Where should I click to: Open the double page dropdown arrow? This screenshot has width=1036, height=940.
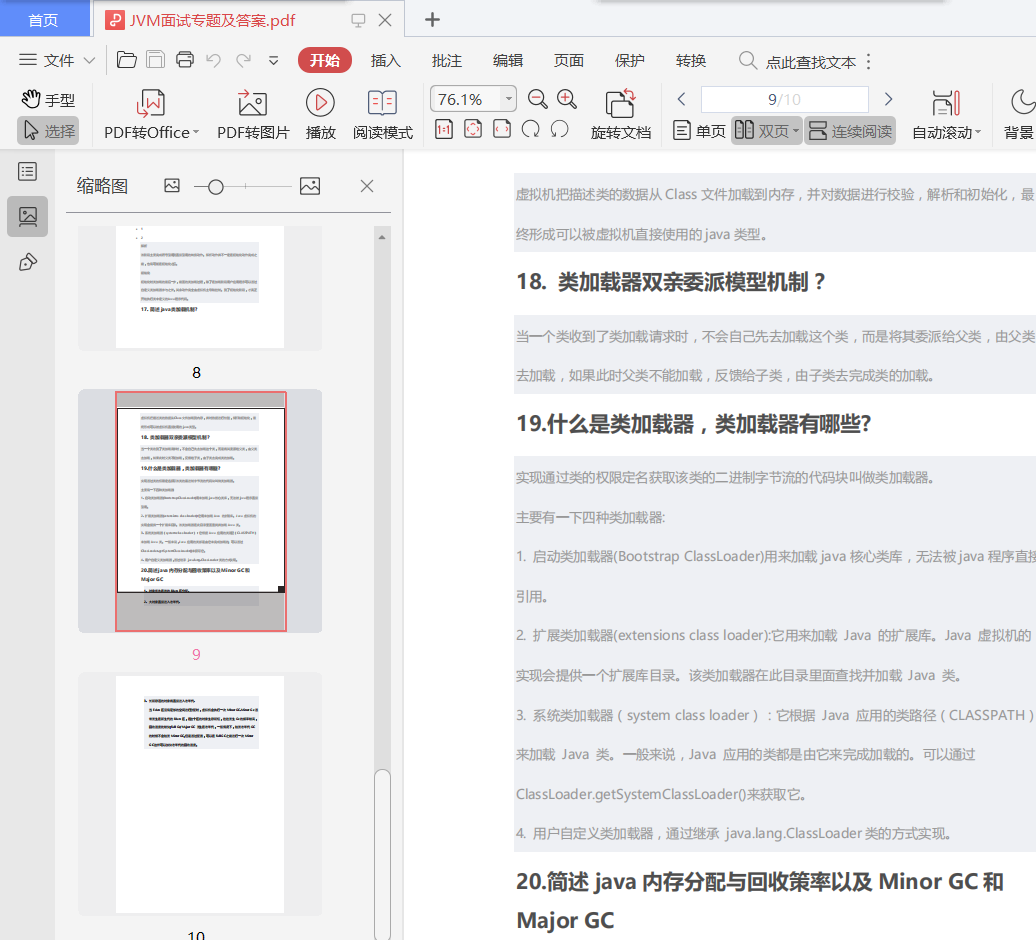click(x=796, y=131)
